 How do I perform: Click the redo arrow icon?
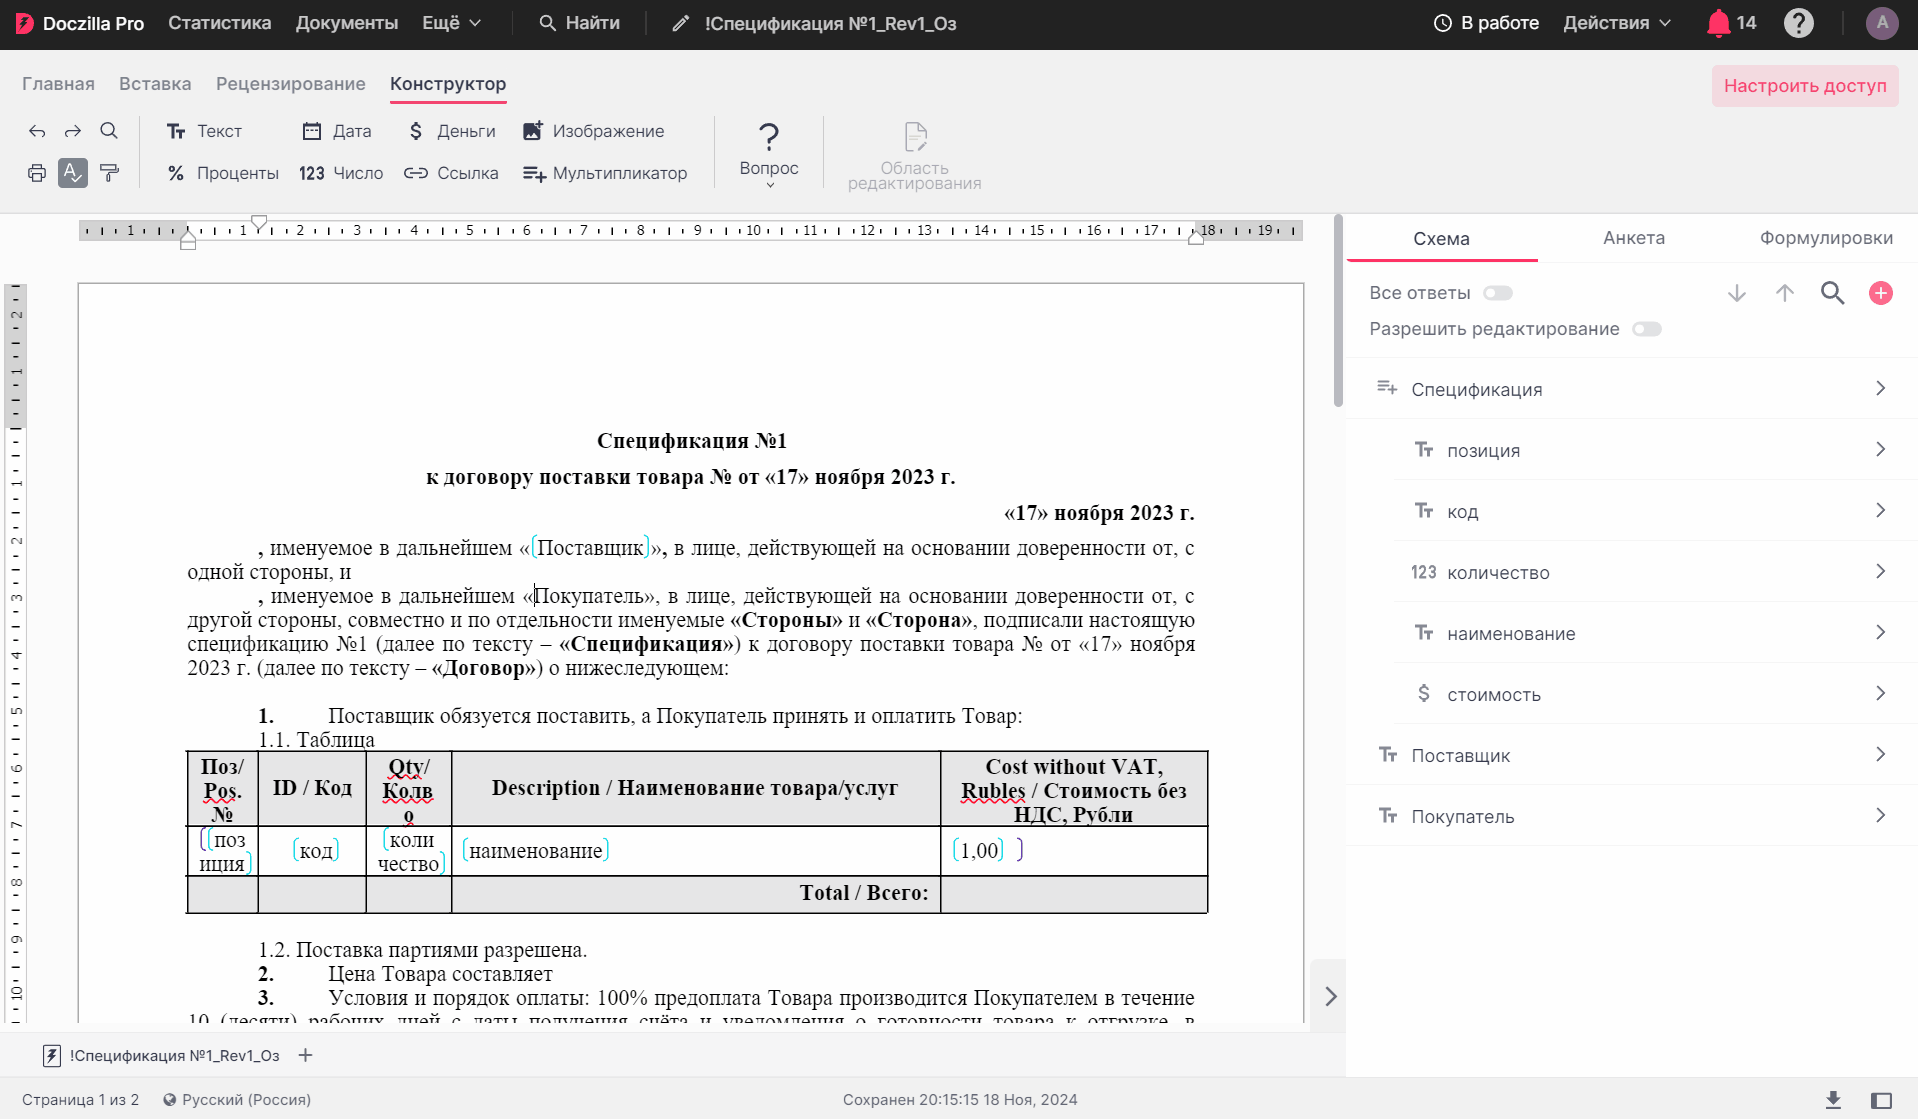[x=73, y=131]
